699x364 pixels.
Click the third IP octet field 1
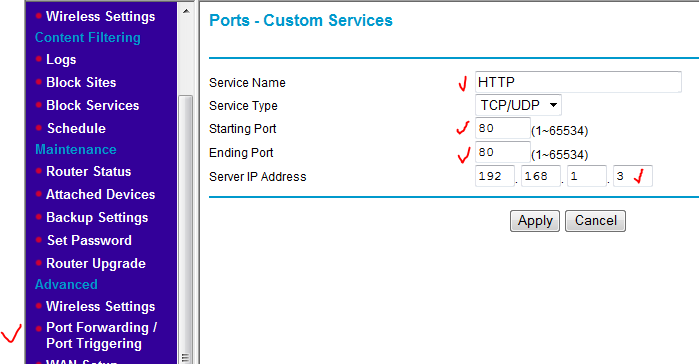[x=587, y=176]
